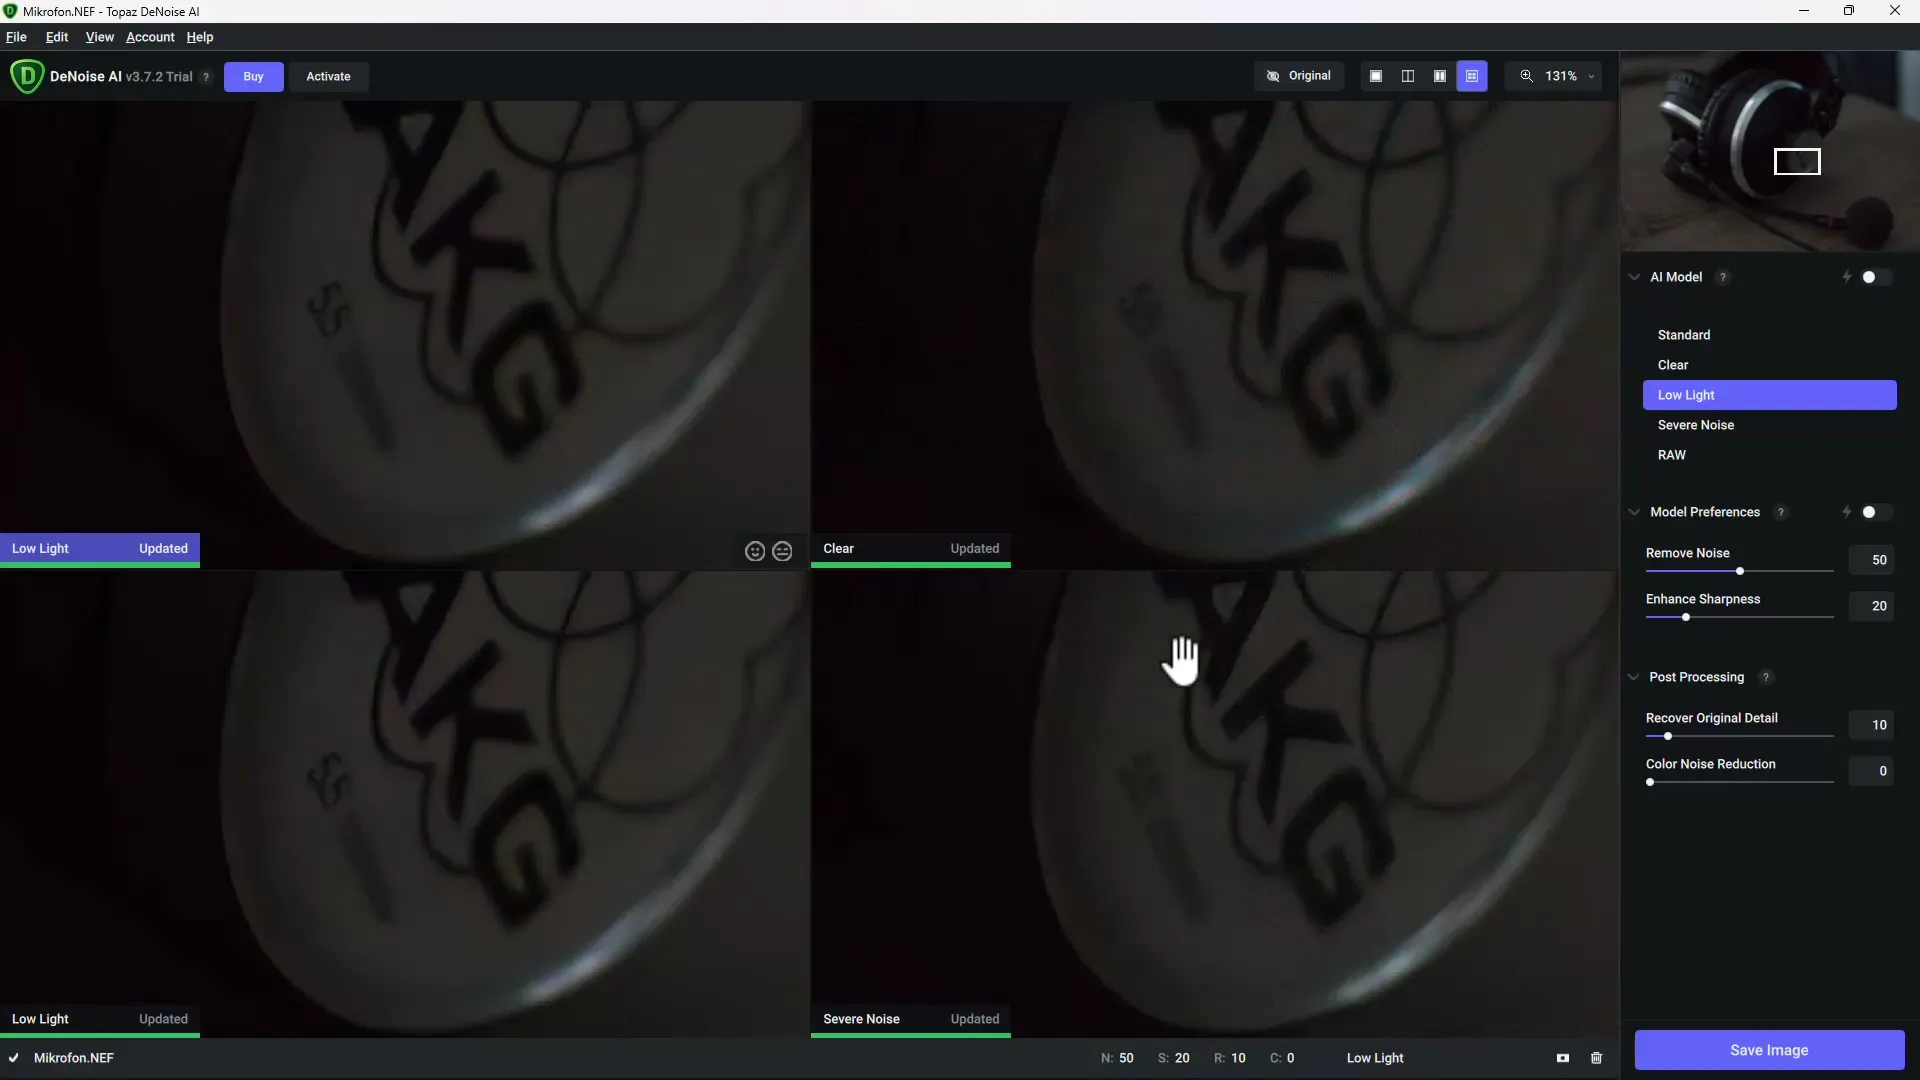This screenshot has width=1920, height=1080.
Task: Switch to single view layout icon
Action: [x=1377, y=75]
